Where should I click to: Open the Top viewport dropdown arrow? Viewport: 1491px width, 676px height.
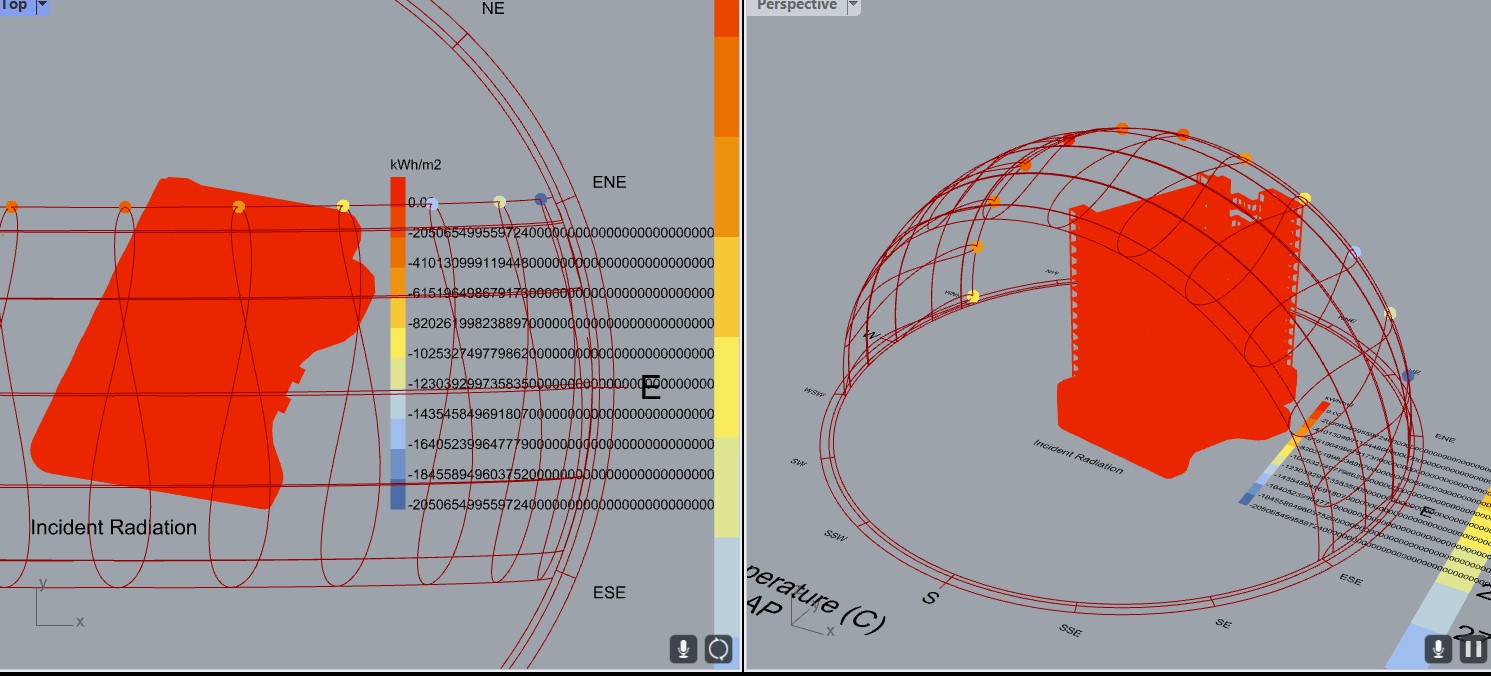[42, 6]
